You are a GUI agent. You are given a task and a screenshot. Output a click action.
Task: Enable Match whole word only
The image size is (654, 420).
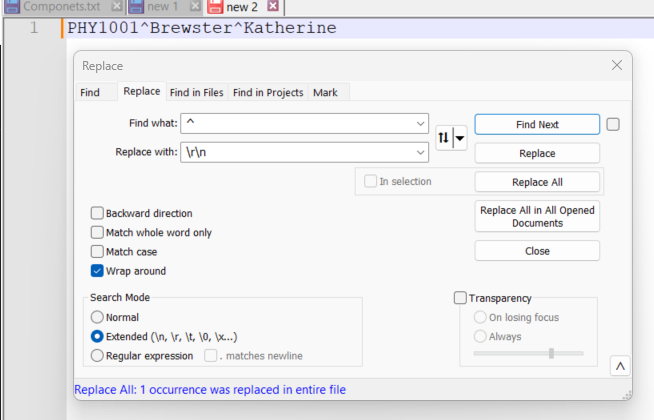pos(97,232)
